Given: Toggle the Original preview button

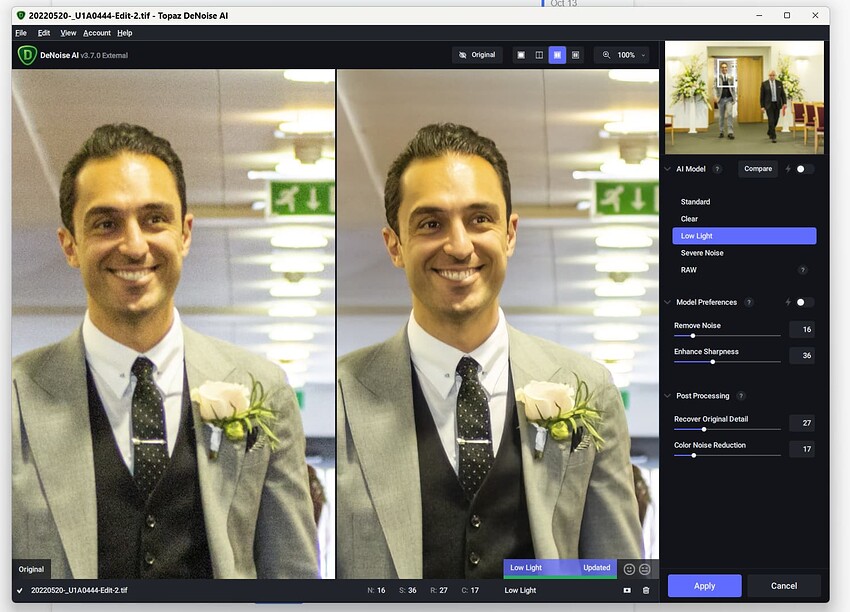Looking at the screenshot, I should tap(477, 55).
